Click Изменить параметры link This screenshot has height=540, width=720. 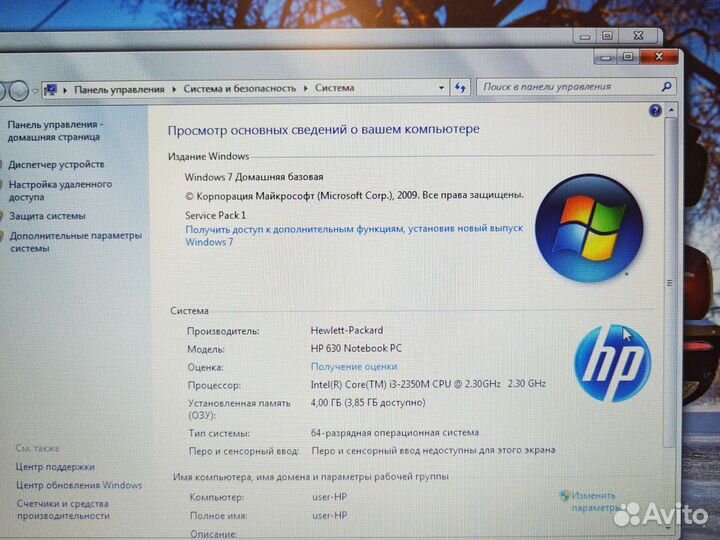click(596, 501)
